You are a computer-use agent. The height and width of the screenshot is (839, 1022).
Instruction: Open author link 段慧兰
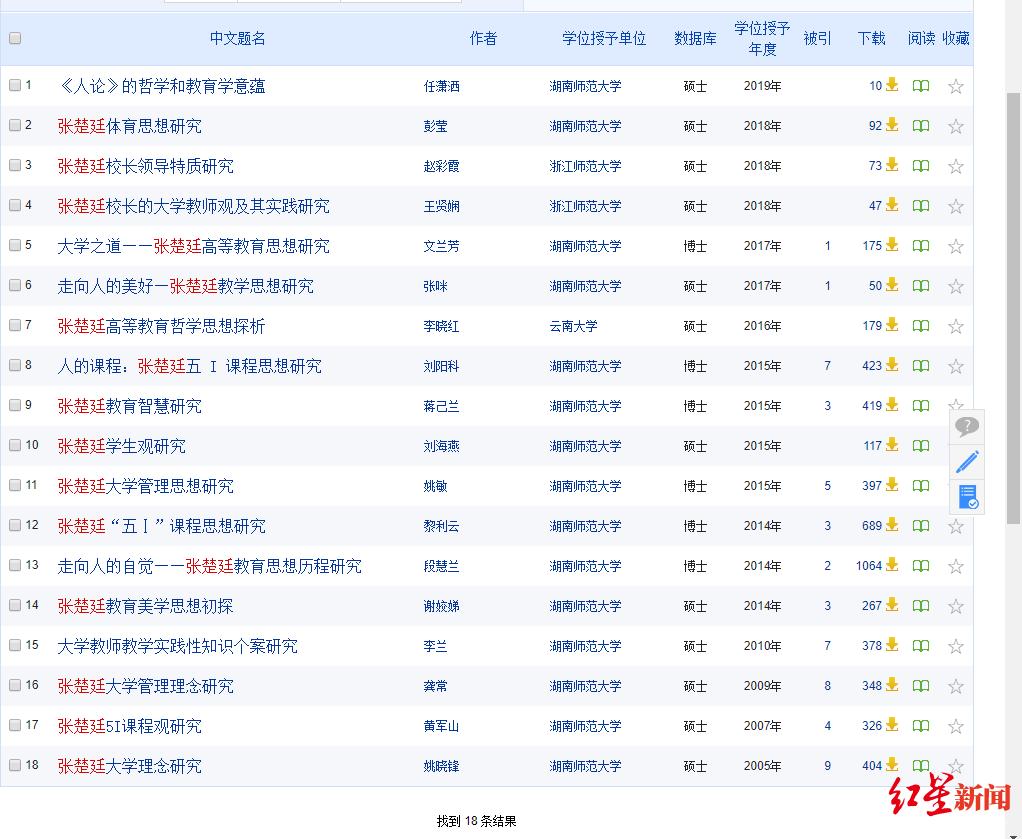pos(441,567)
